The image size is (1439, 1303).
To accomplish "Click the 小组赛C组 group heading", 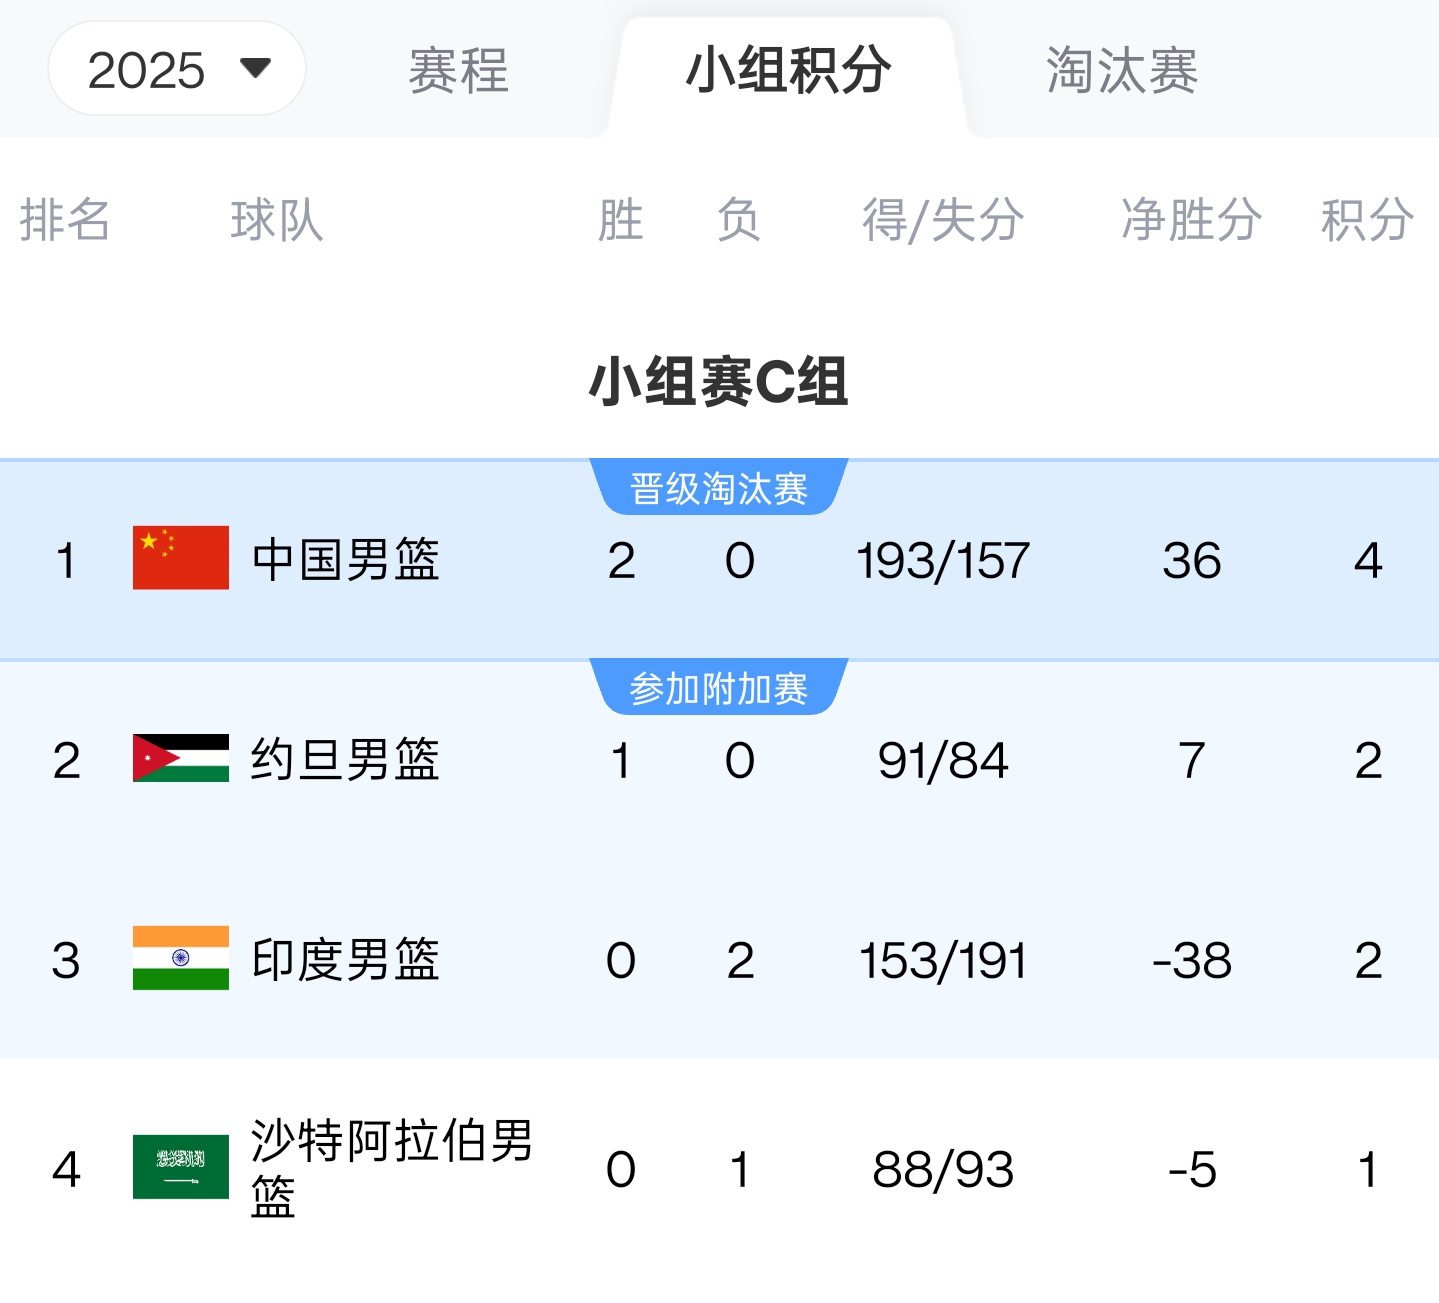I will pos(719,382).
